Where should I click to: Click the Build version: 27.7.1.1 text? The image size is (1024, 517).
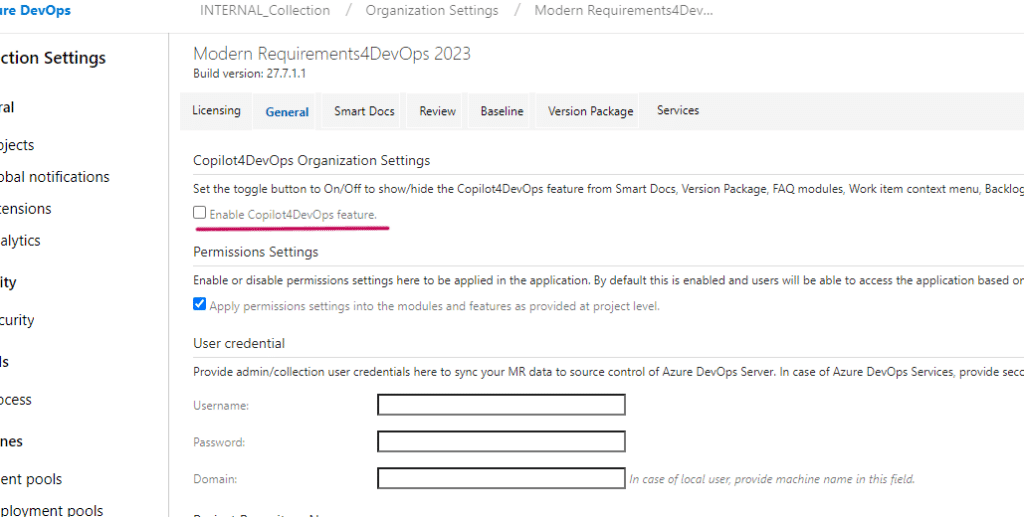tap(249, 73)
